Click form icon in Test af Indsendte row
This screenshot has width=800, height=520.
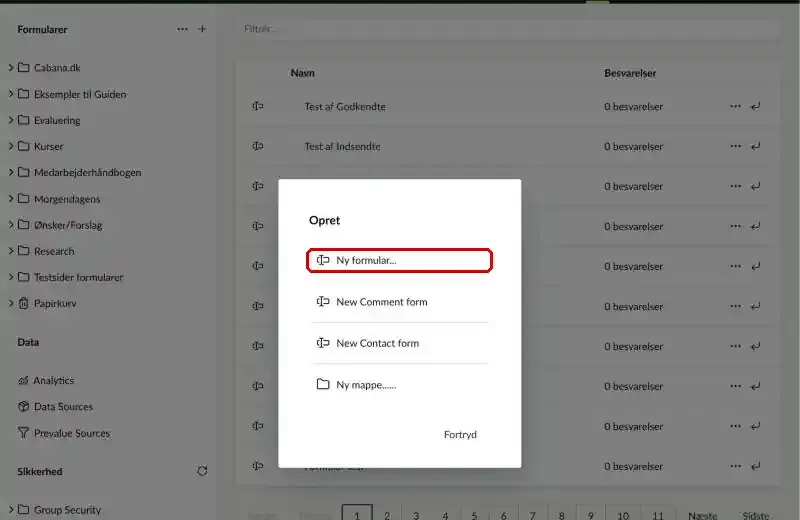pos(258,146)
